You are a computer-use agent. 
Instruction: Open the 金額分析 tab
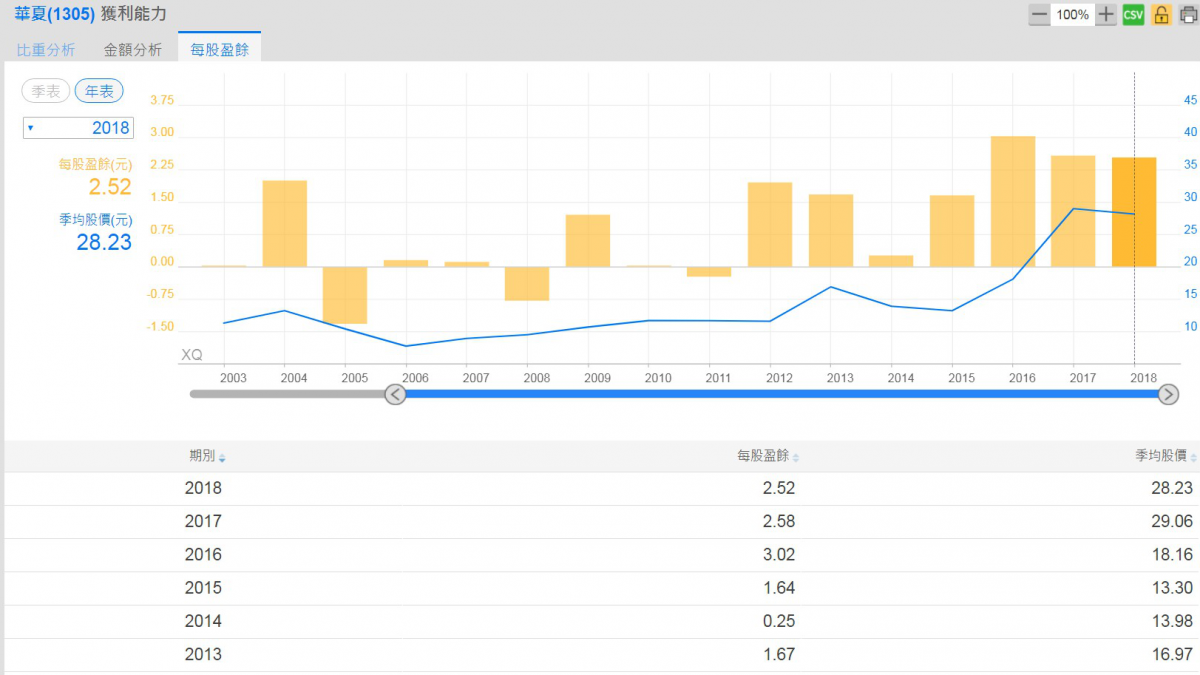tap(133, 49)
